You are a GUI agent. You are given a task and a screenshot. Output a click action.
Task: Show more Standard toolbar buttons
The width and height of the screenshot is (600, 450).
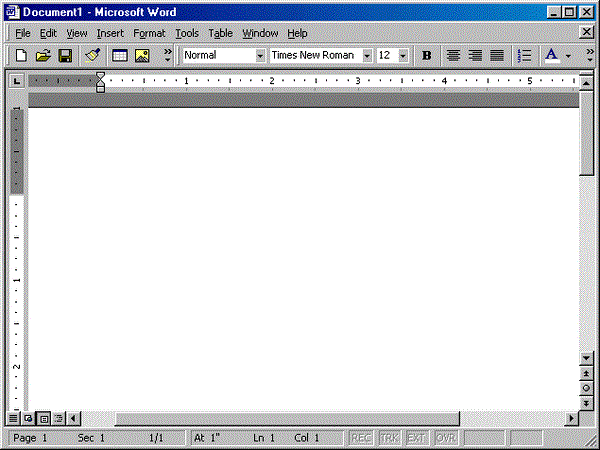pos(168,56)
